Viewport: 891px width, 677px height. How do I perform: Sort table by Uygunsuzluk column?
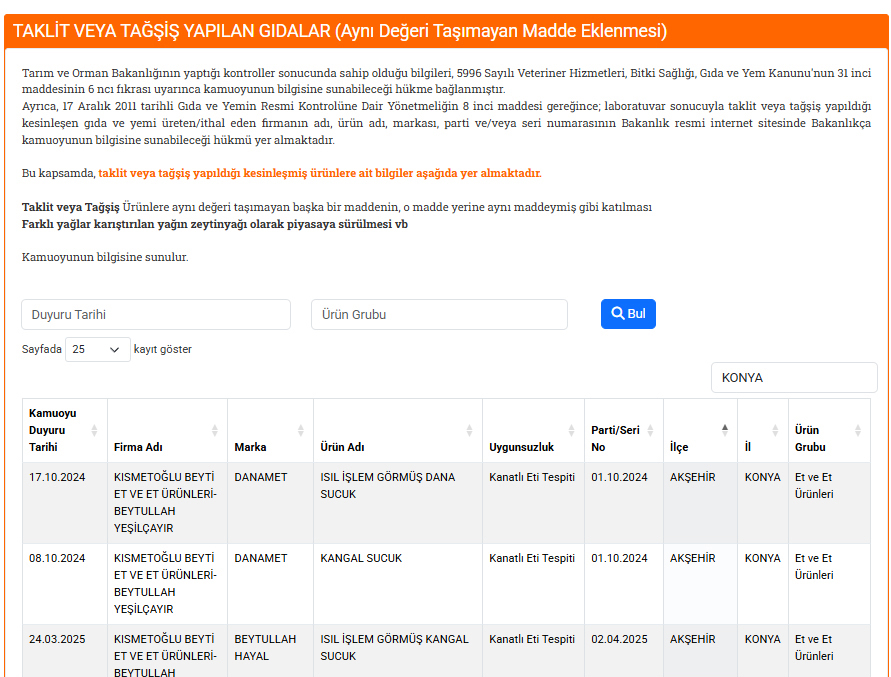click(x=533, y=430)
